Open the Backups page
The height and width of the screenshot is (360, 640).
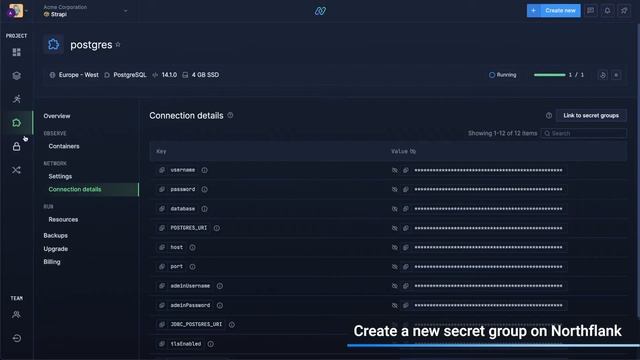click(x=56, y=236)
